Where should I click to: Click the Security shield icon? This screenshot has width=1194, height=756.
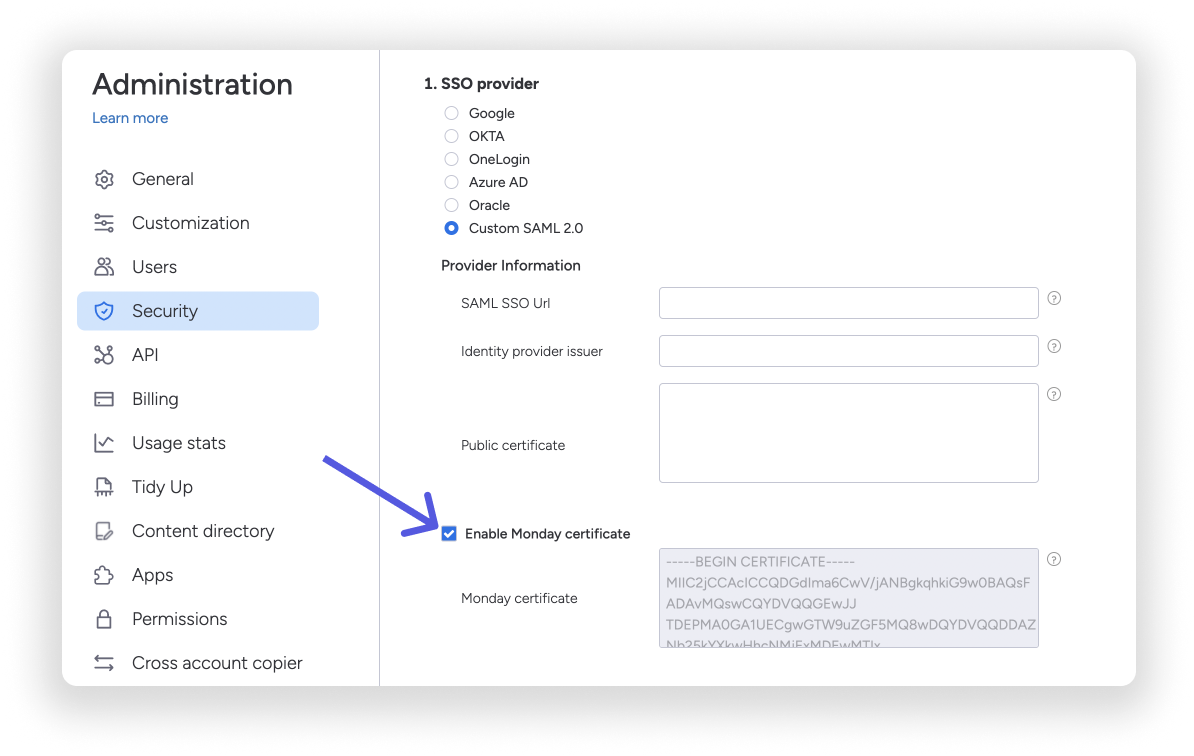pos(104,311)
